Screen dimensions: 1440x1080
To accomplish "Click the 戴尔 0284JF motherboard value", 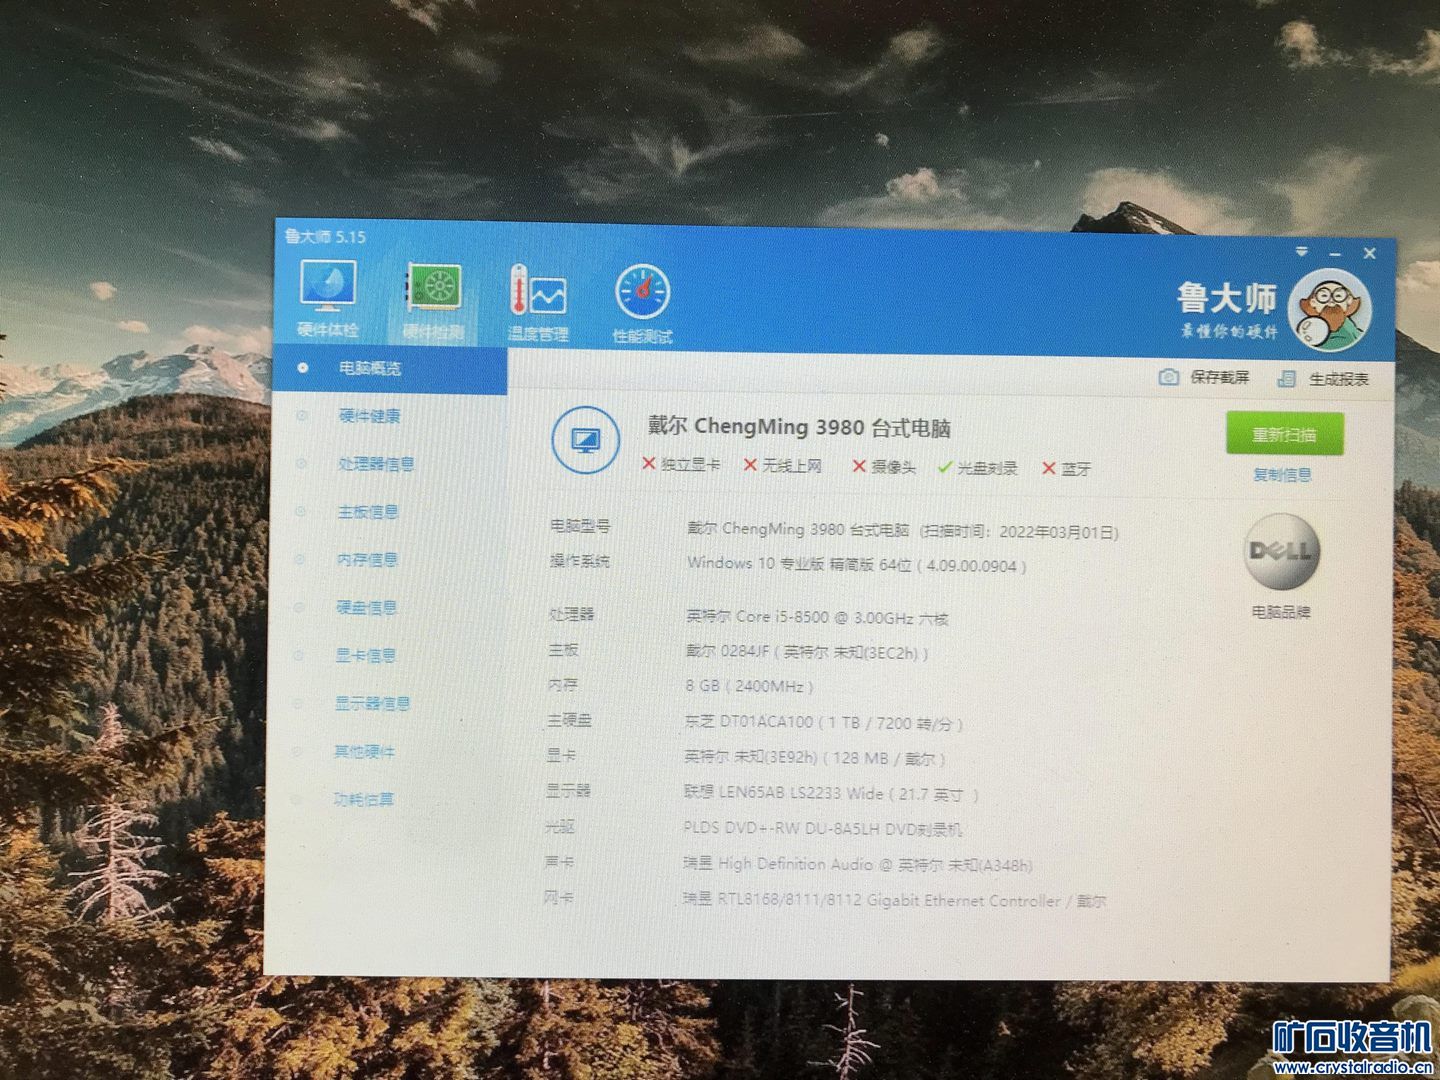I will 807,653.
